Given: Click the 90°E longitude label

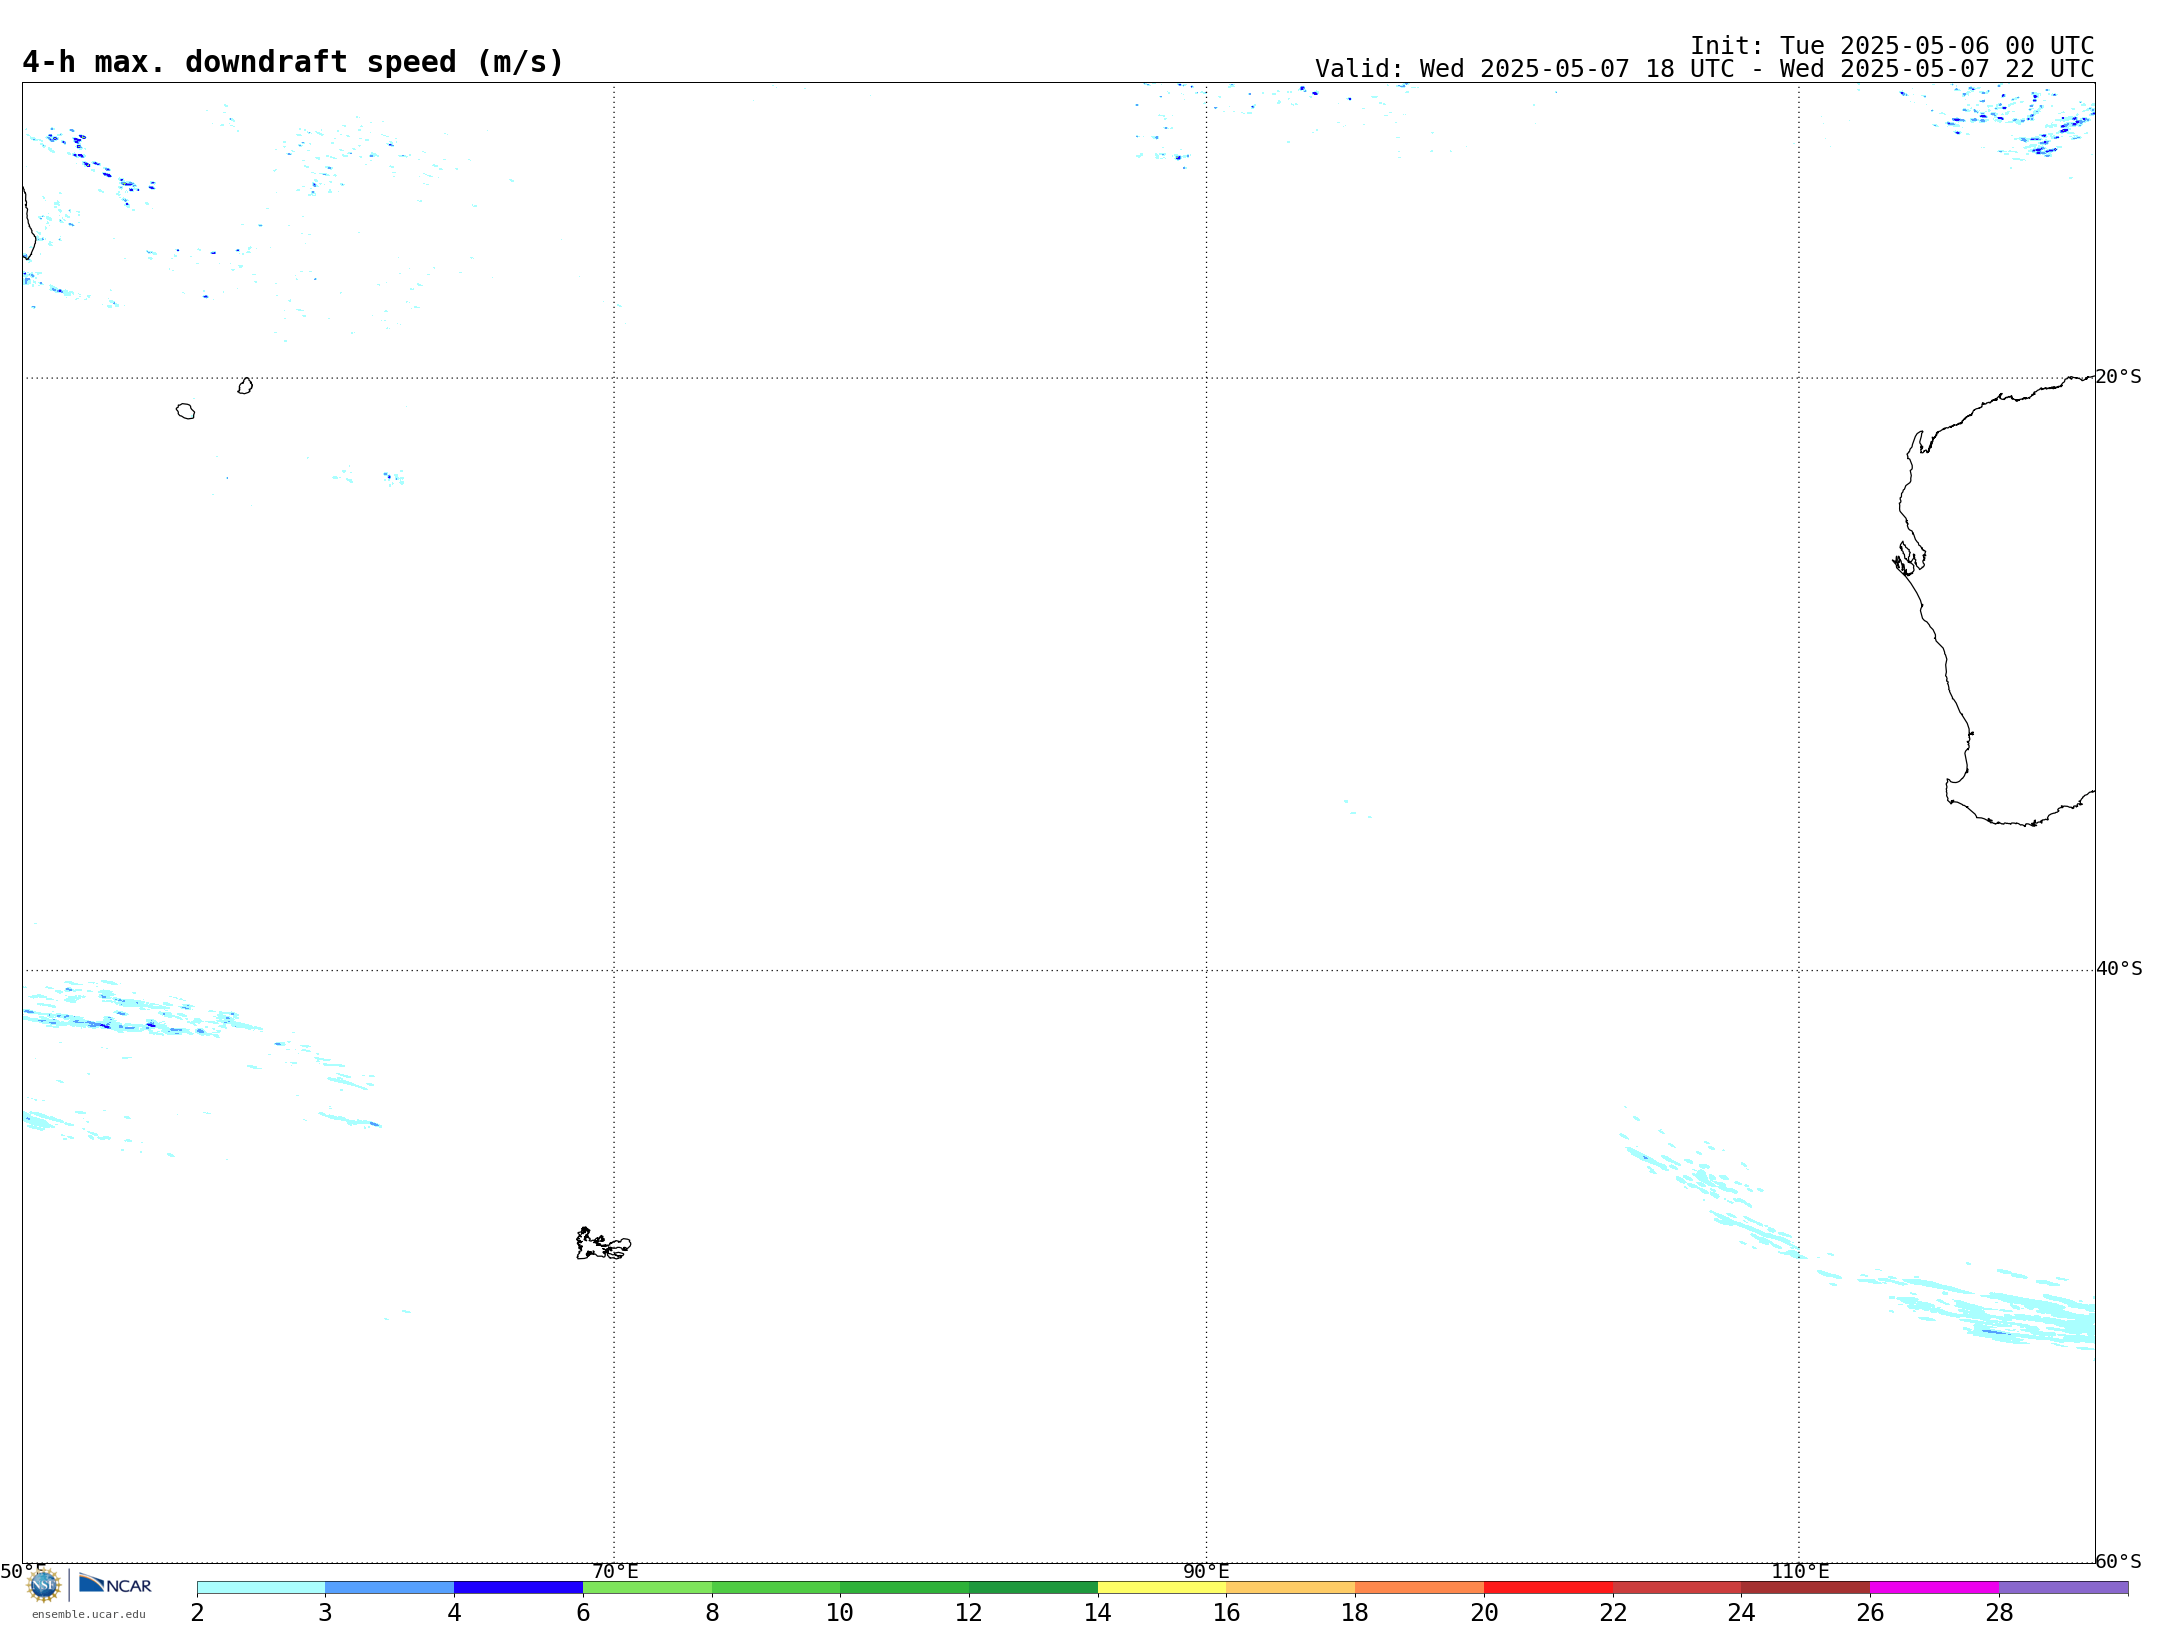Looking at the screenshot, I should click(x=1206, y=1572).
